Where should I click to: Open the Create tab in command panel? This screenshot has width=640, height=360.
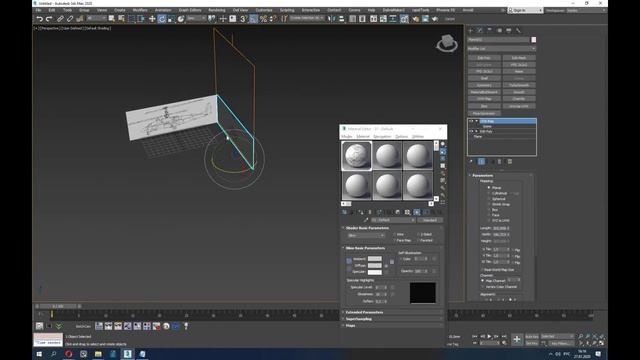[x=470, y=30]
